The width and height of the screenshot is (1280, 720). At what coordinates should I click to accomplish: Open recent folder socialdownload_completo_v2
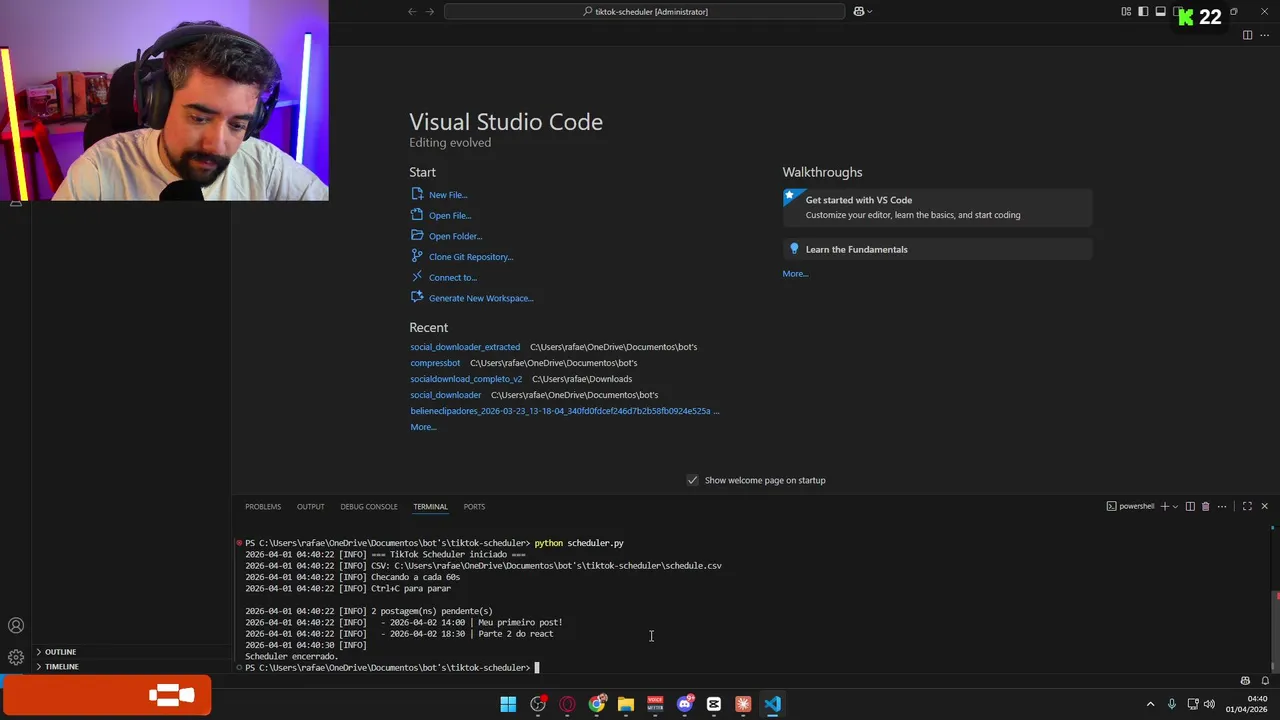coord(466,379)
